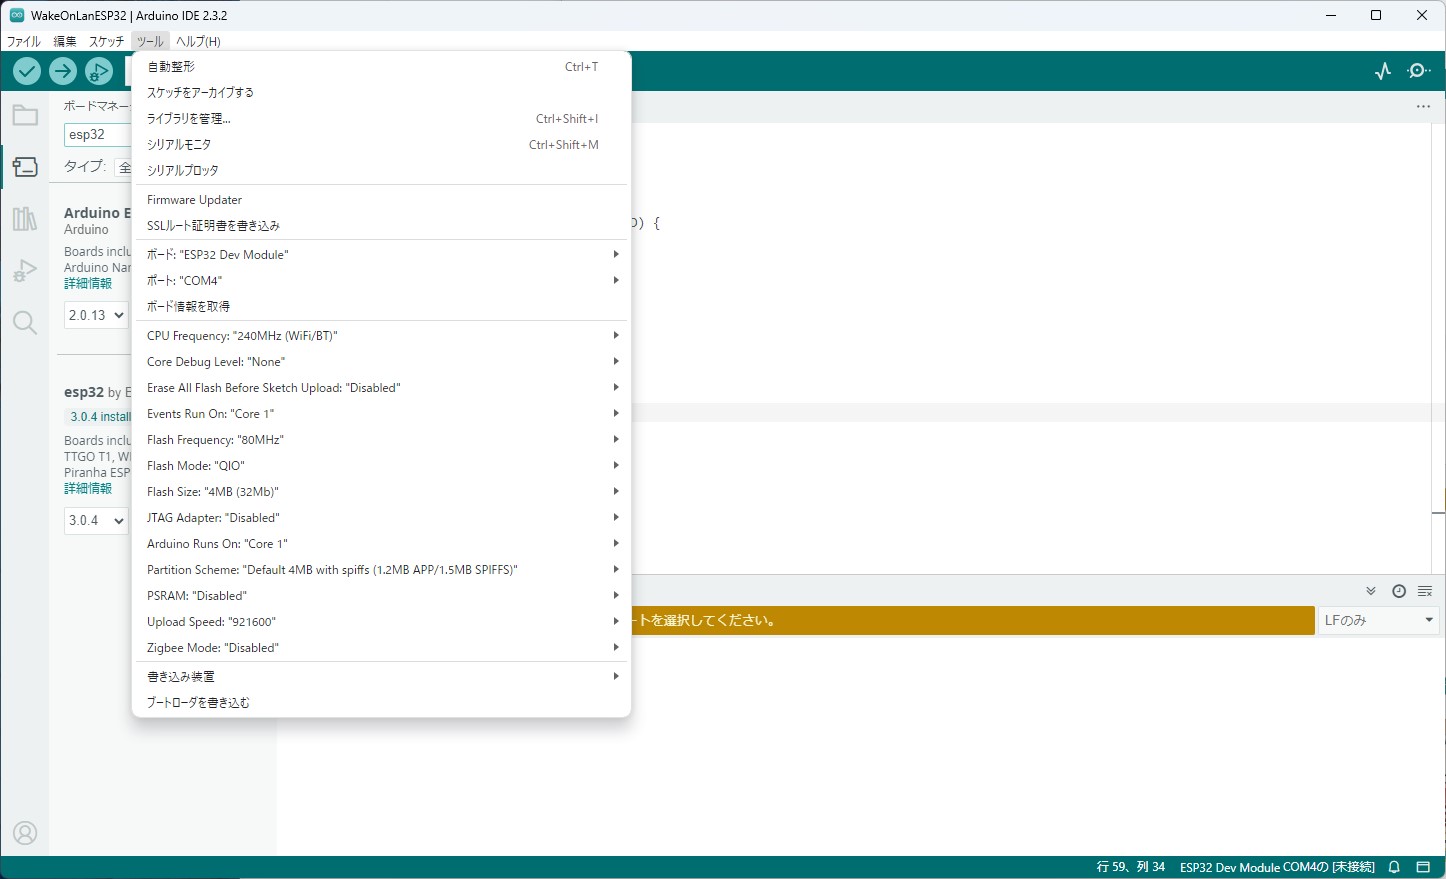Open the Library Manager sidebar icon

pyautogui.click(x=25, y=219)
